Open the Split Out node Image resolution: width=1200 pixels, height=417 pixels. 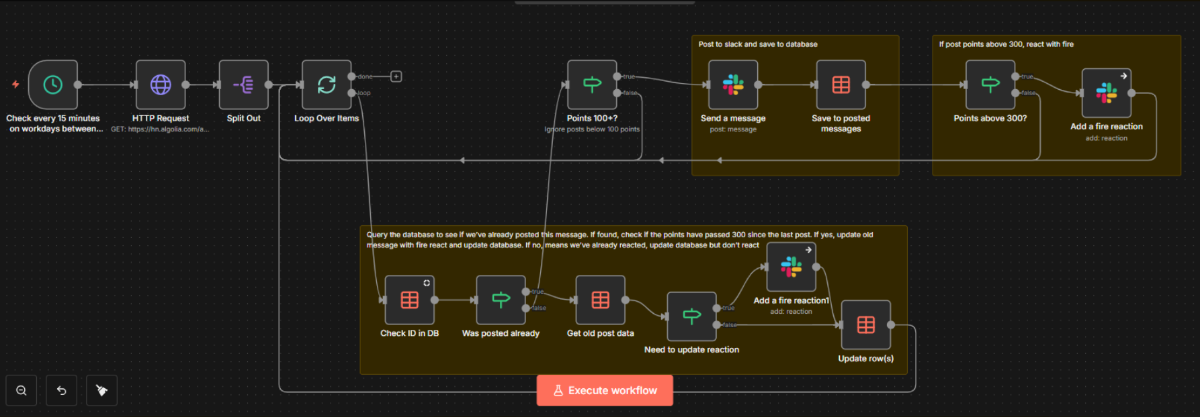[243, 85]
